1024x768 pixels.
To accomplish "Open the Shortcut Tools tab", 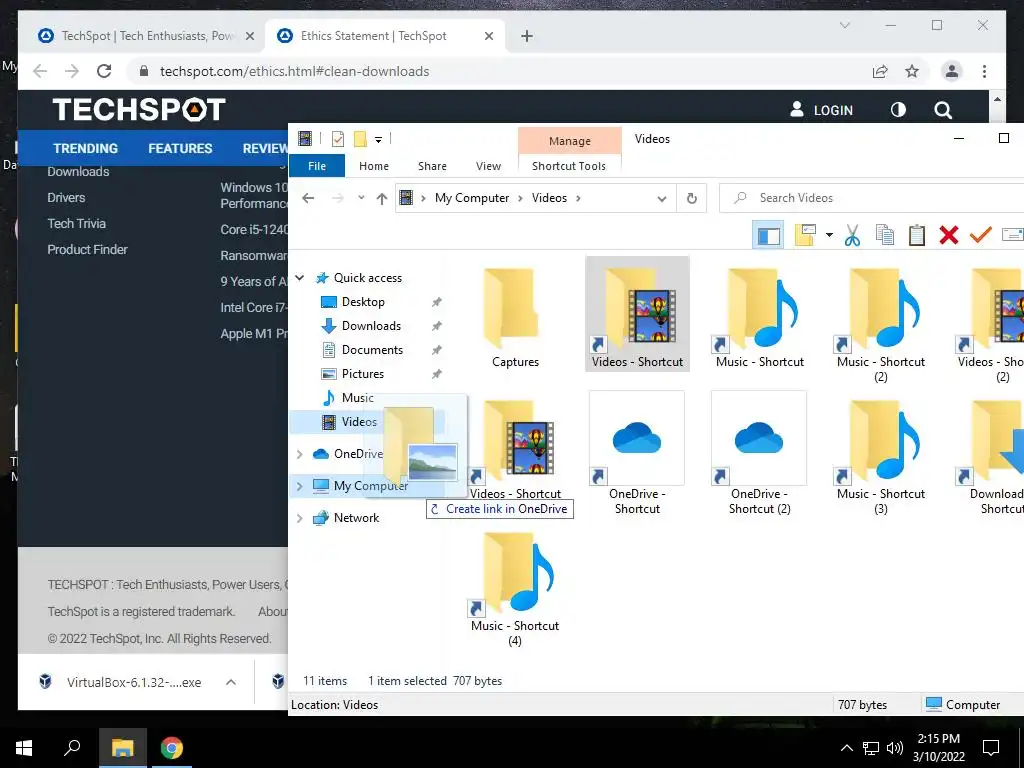I will (x=569, y=166).
